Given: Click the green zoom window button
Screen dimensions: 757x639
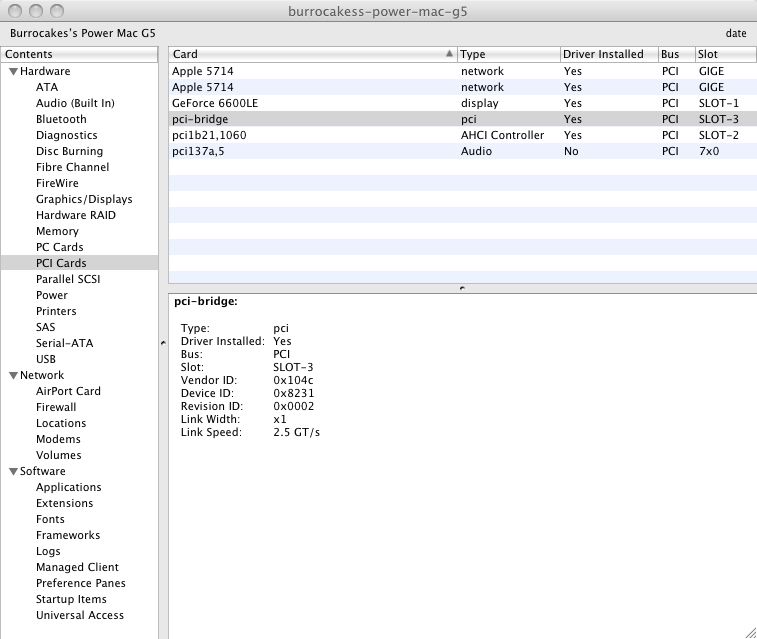Looking at the screenshot, I should pyautogui.click(x=57, y=11).
